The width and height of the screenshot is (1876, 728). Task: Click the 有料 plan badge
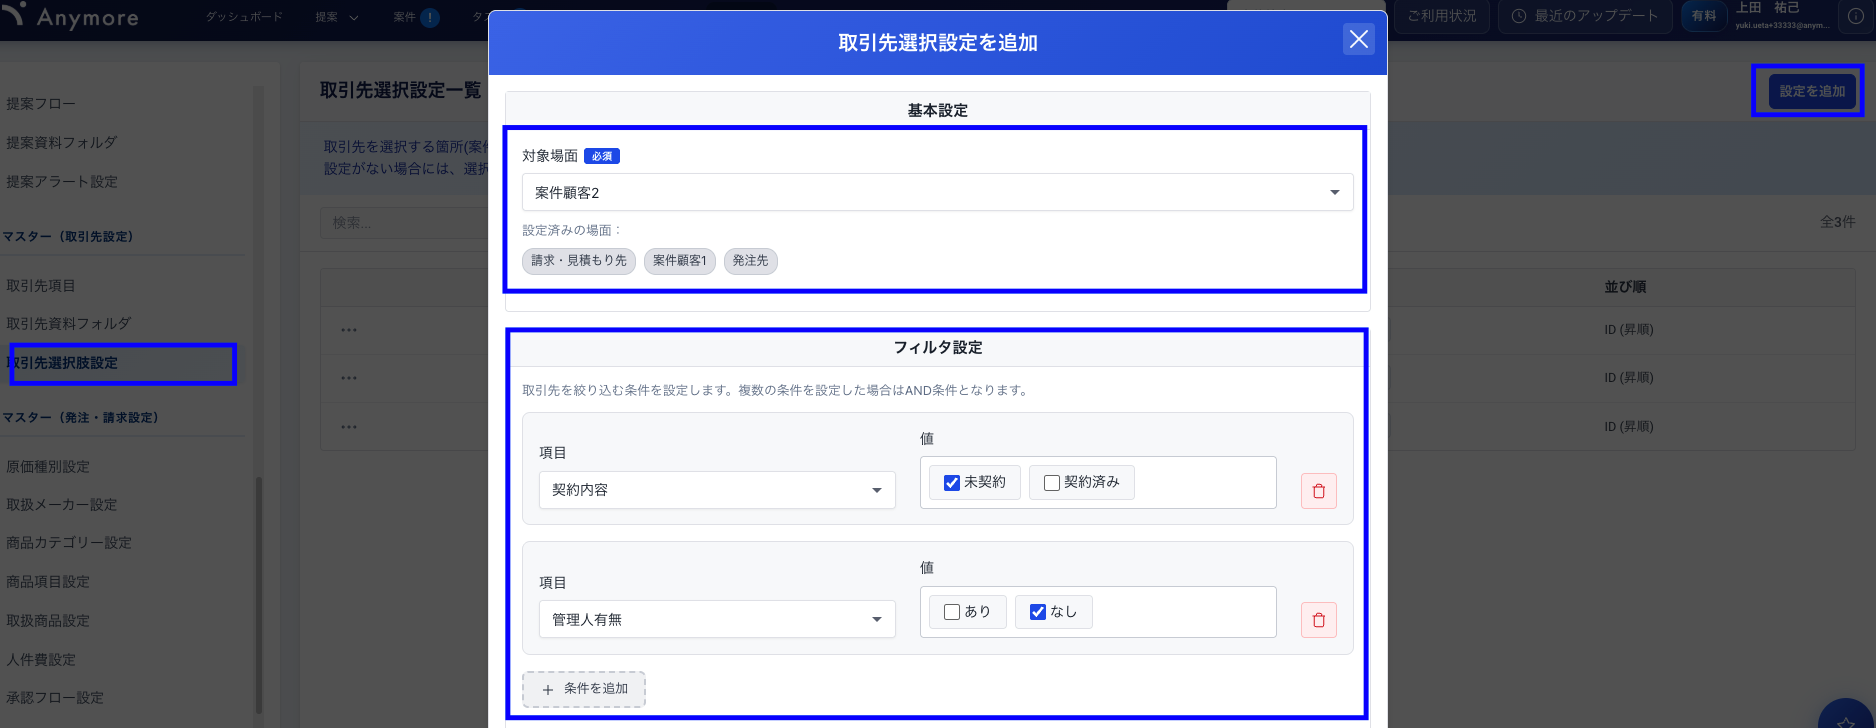(x=1704, y=16)
